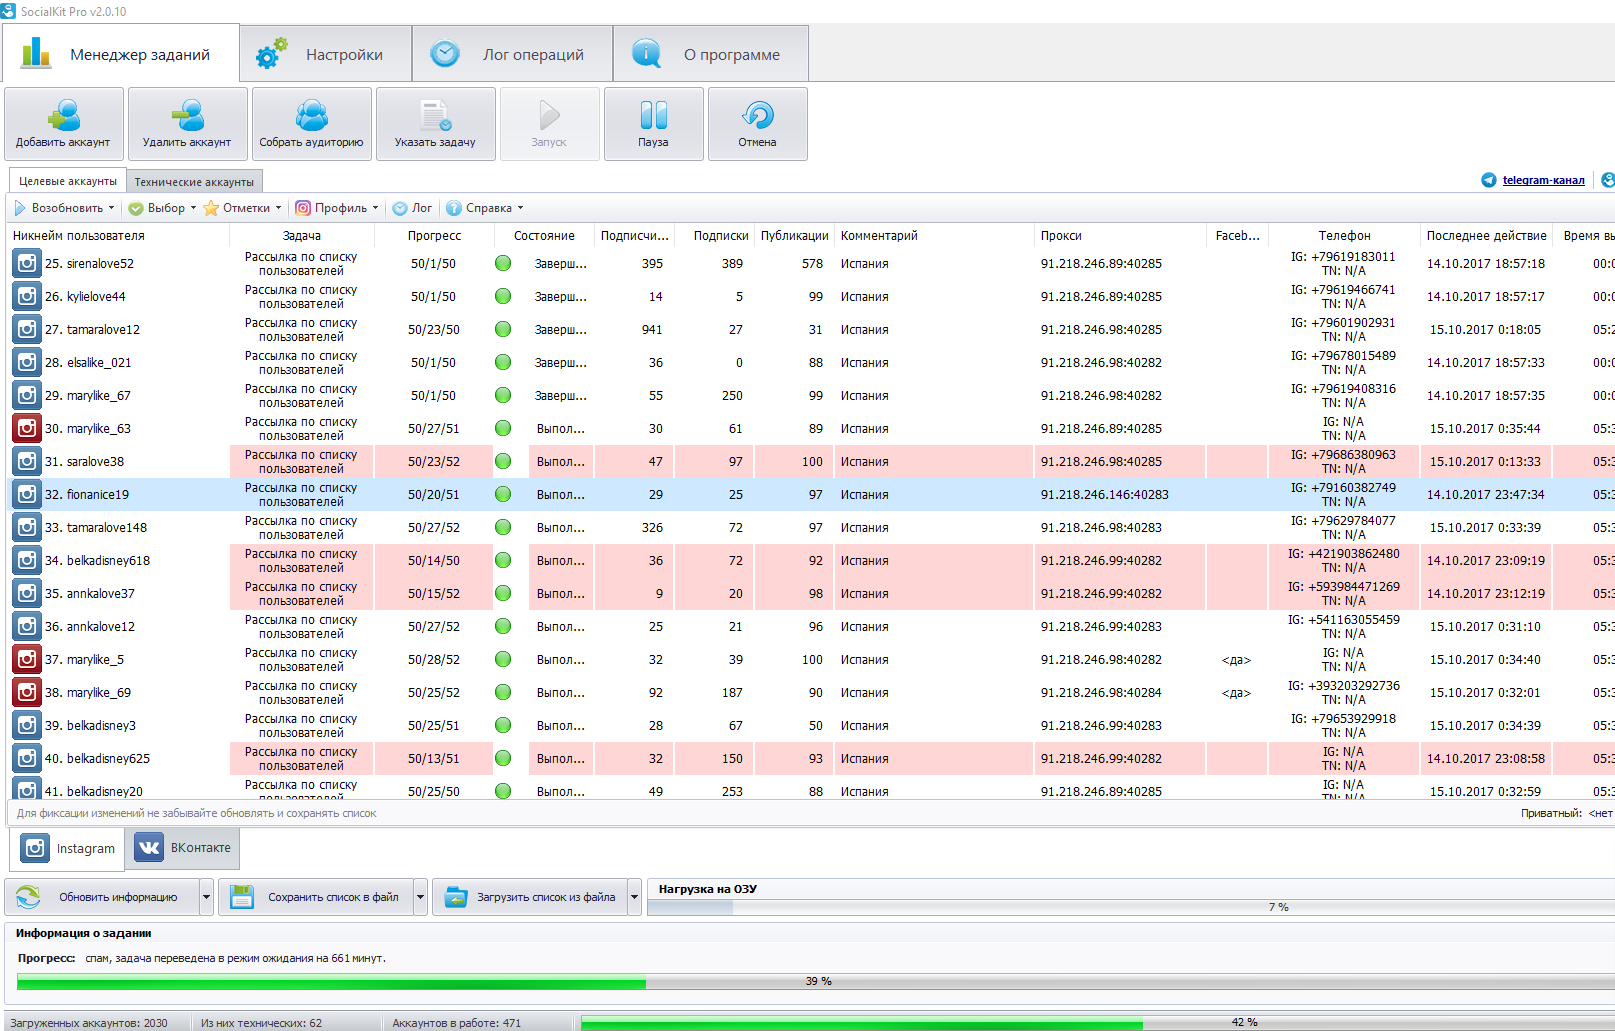Click the green status circle for elsalike_021
The image size is (1615, 1031).
click(503, 362)
